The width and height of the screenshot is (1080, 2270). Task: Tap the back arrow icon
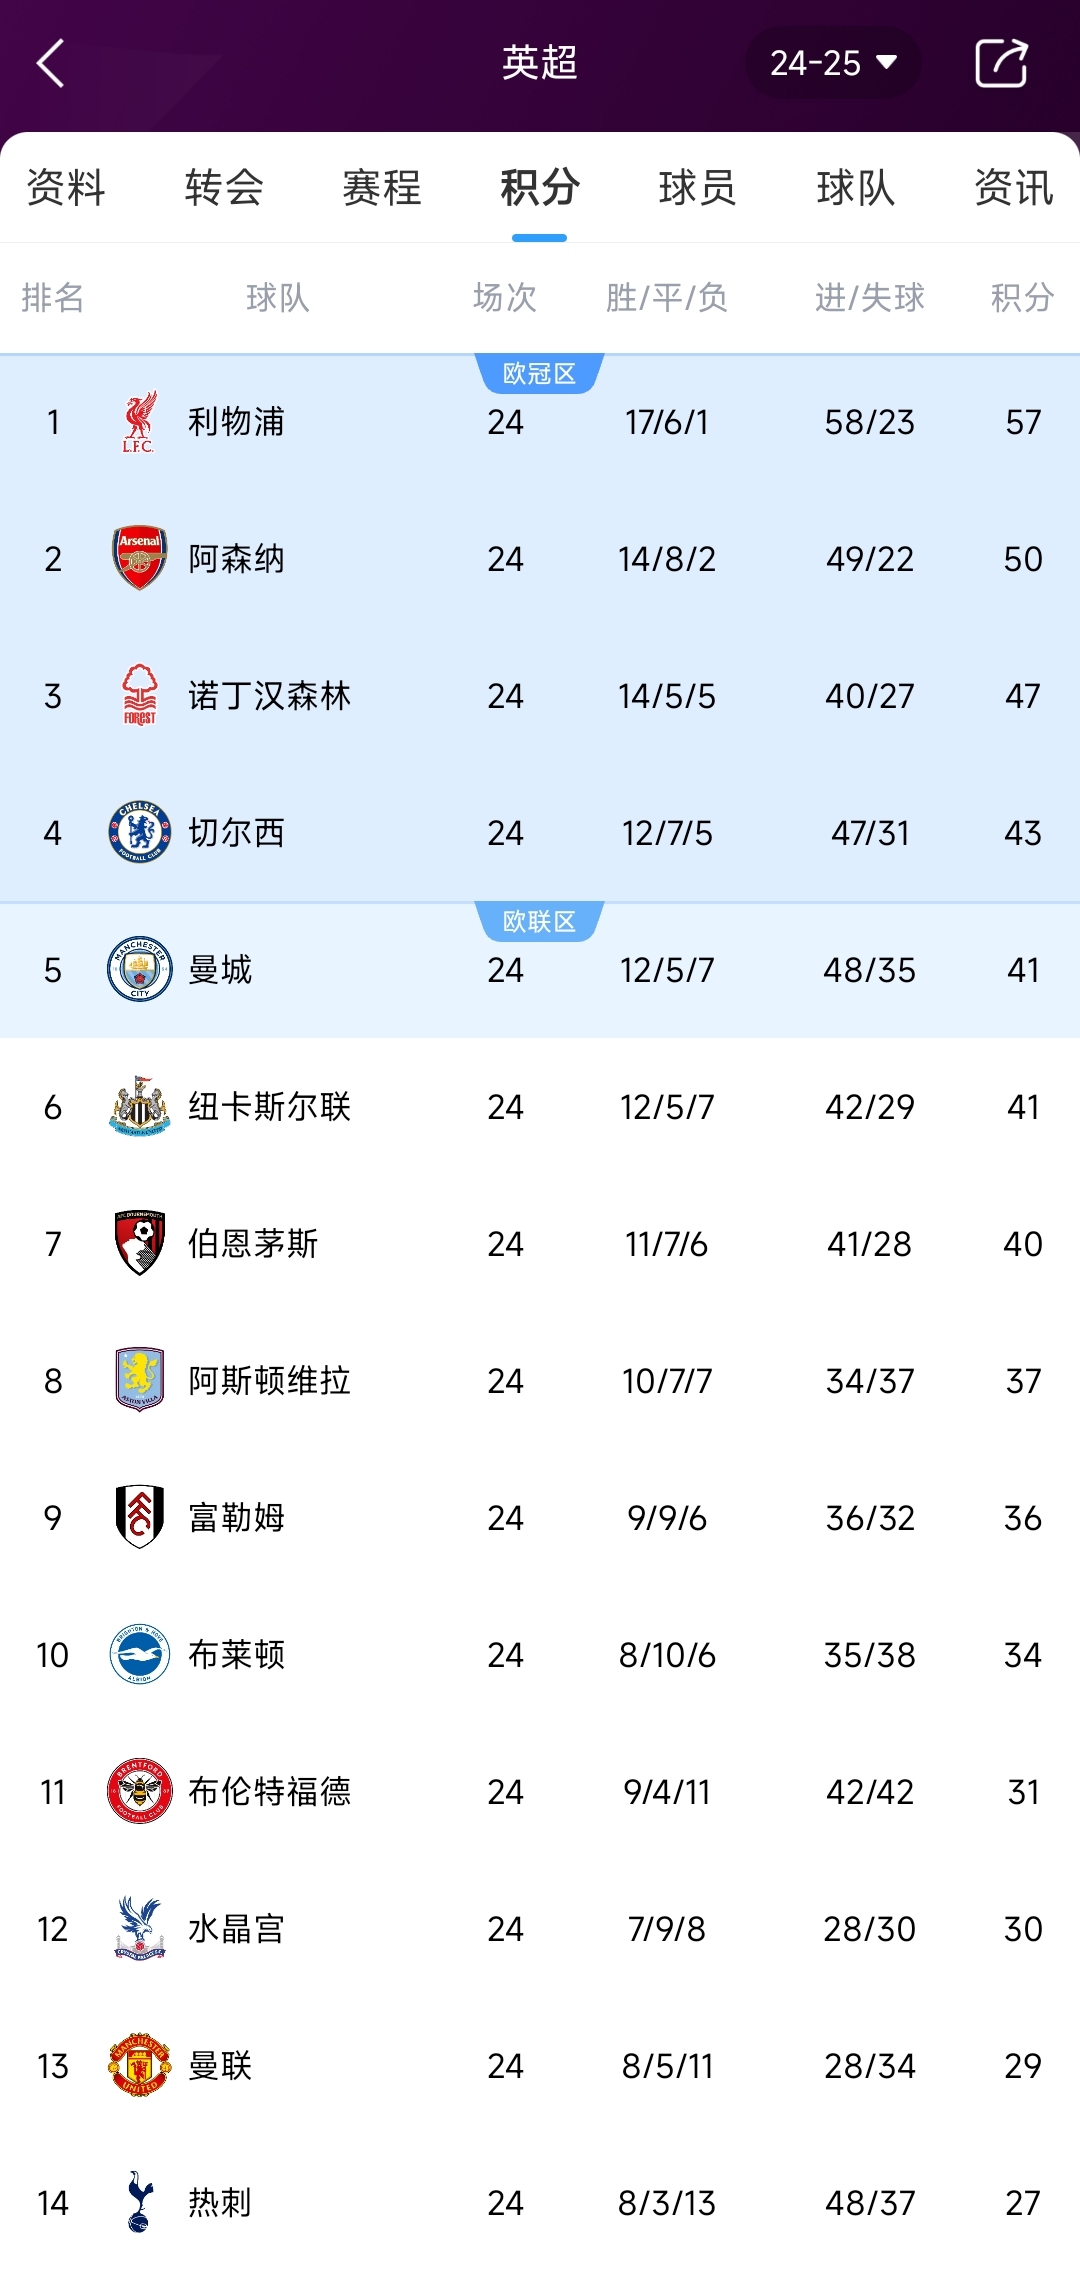coord(51,64)
